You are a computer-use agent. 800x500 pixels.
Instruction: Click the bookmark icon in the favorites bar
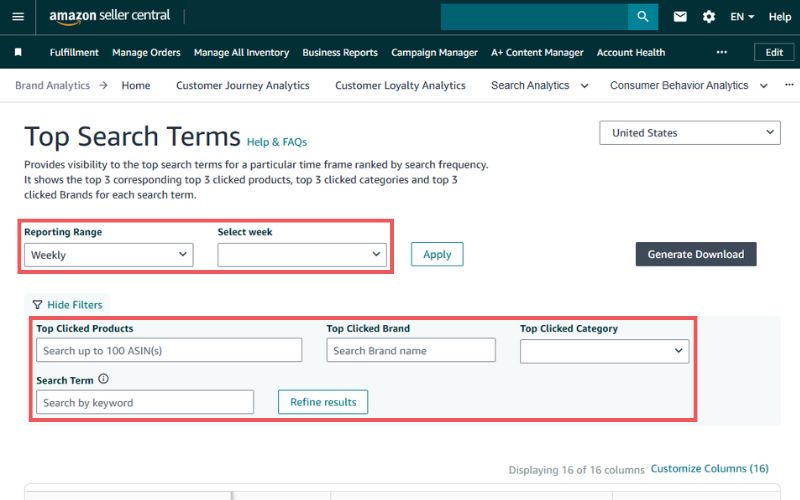click(x=18, y=52)
